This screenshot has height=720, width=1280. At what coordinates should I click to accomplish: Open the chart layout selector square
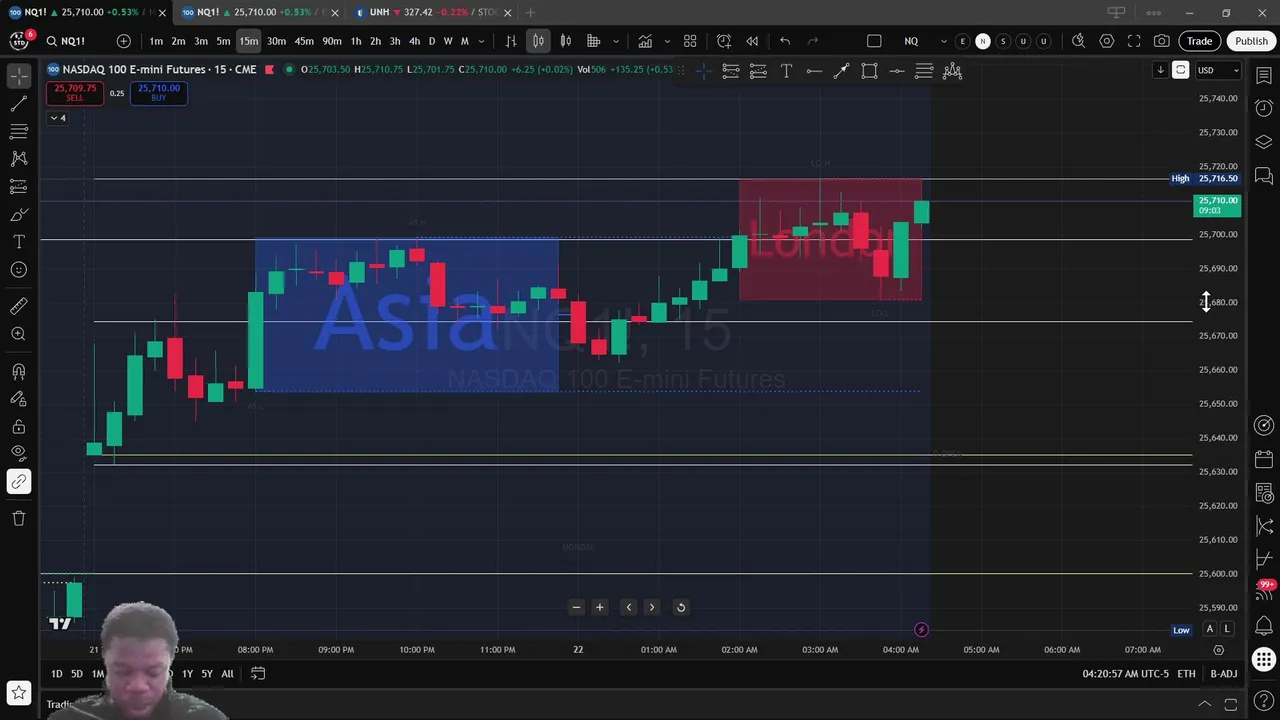(x=874, y=41)
